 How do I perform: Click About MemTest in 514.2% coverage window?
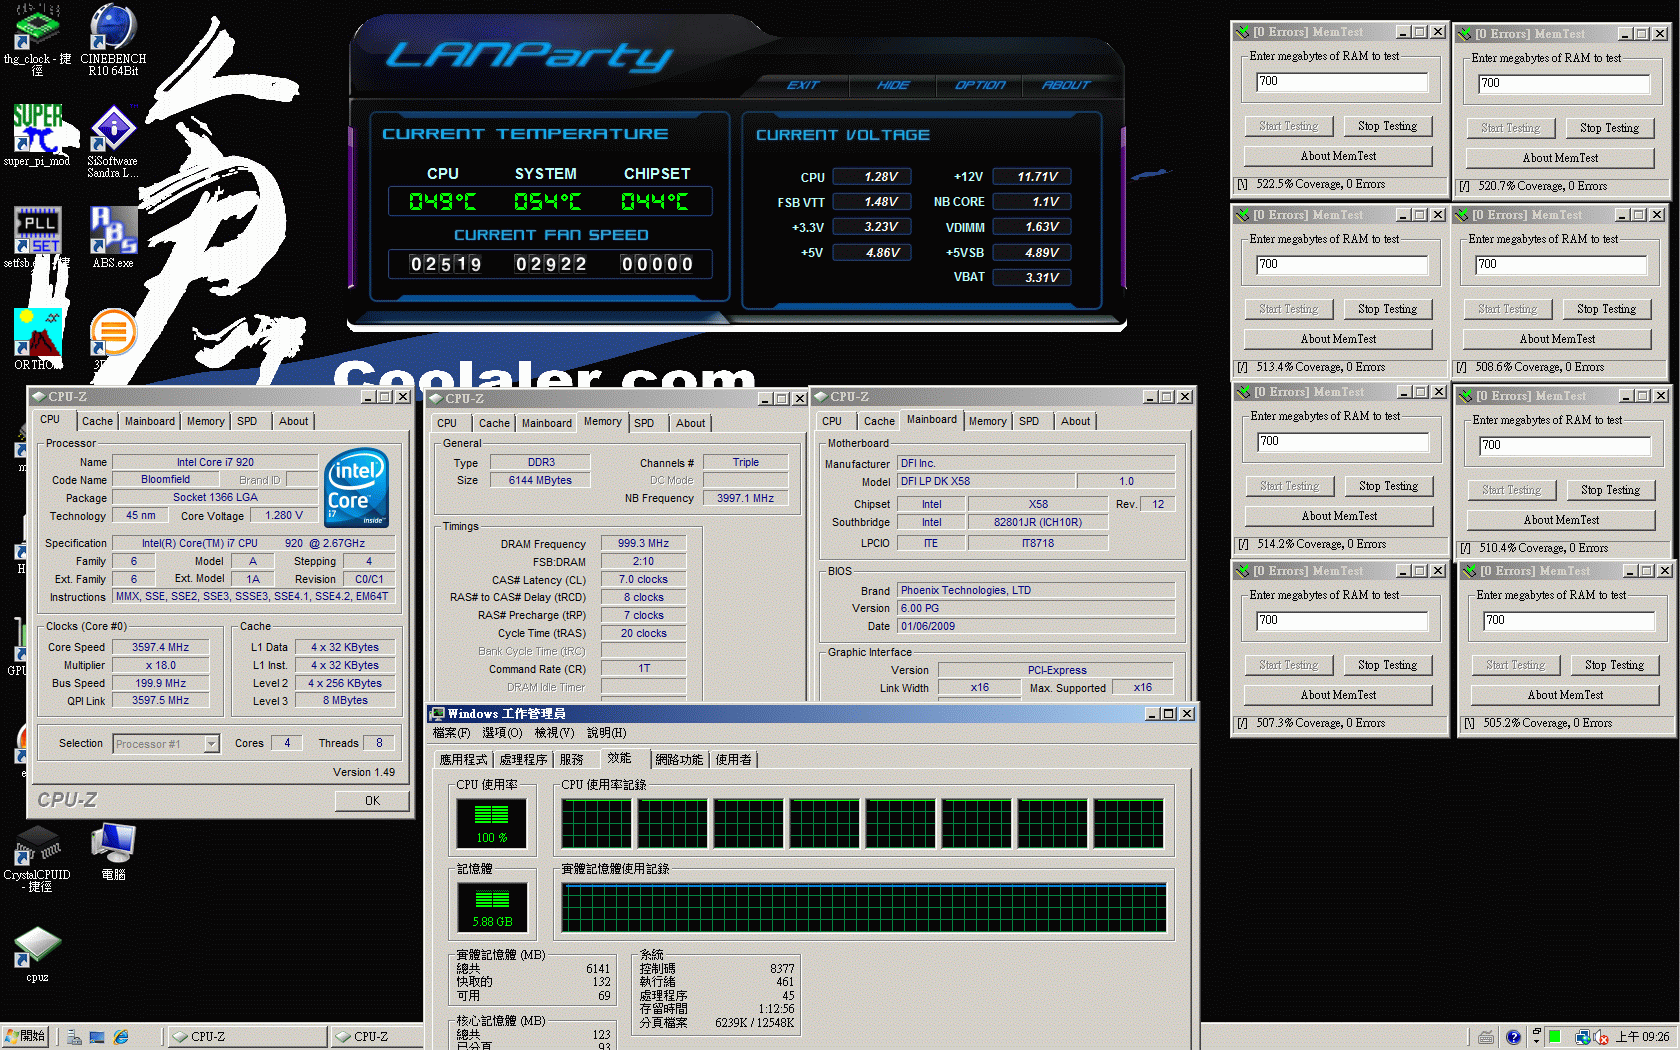[1339, 516]
